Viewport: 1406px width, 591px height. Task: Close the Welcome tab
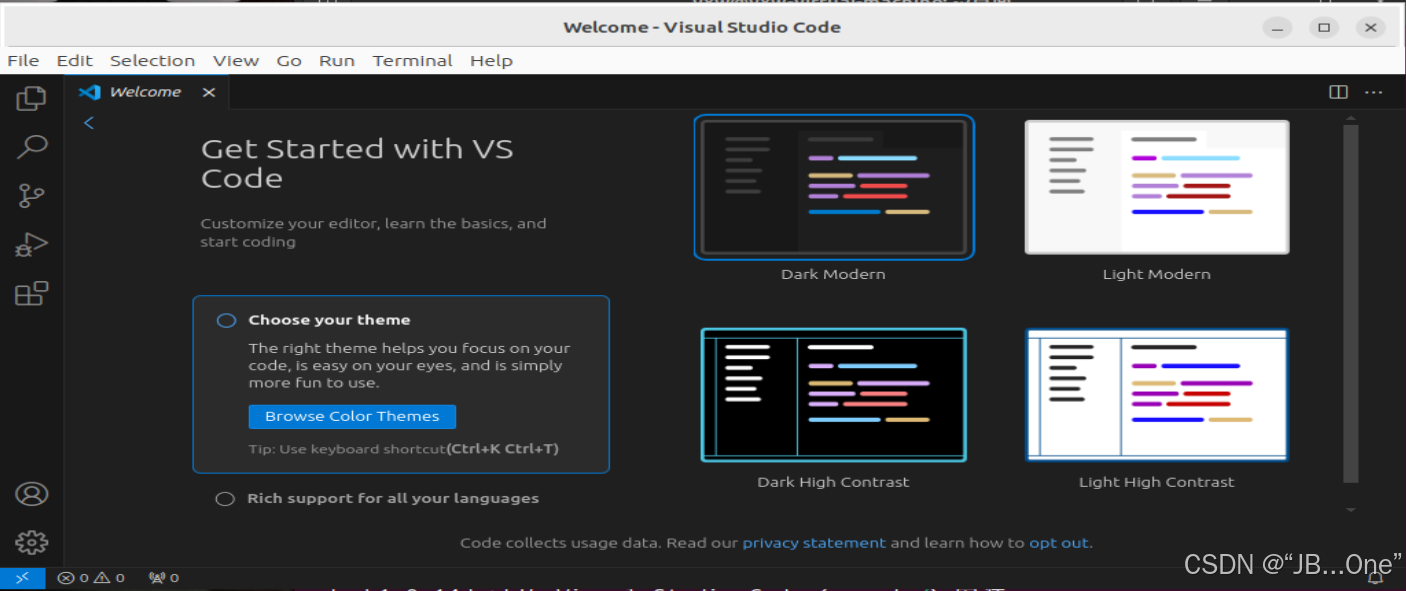tap(208, 92)
